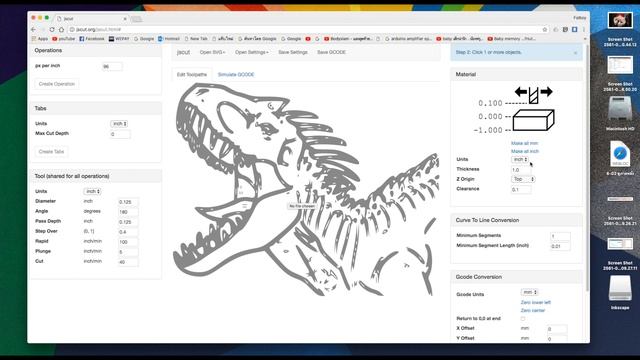The image size is (640, 360).
Task: Open the Hotmail bookmark
Action: (169, 39)
